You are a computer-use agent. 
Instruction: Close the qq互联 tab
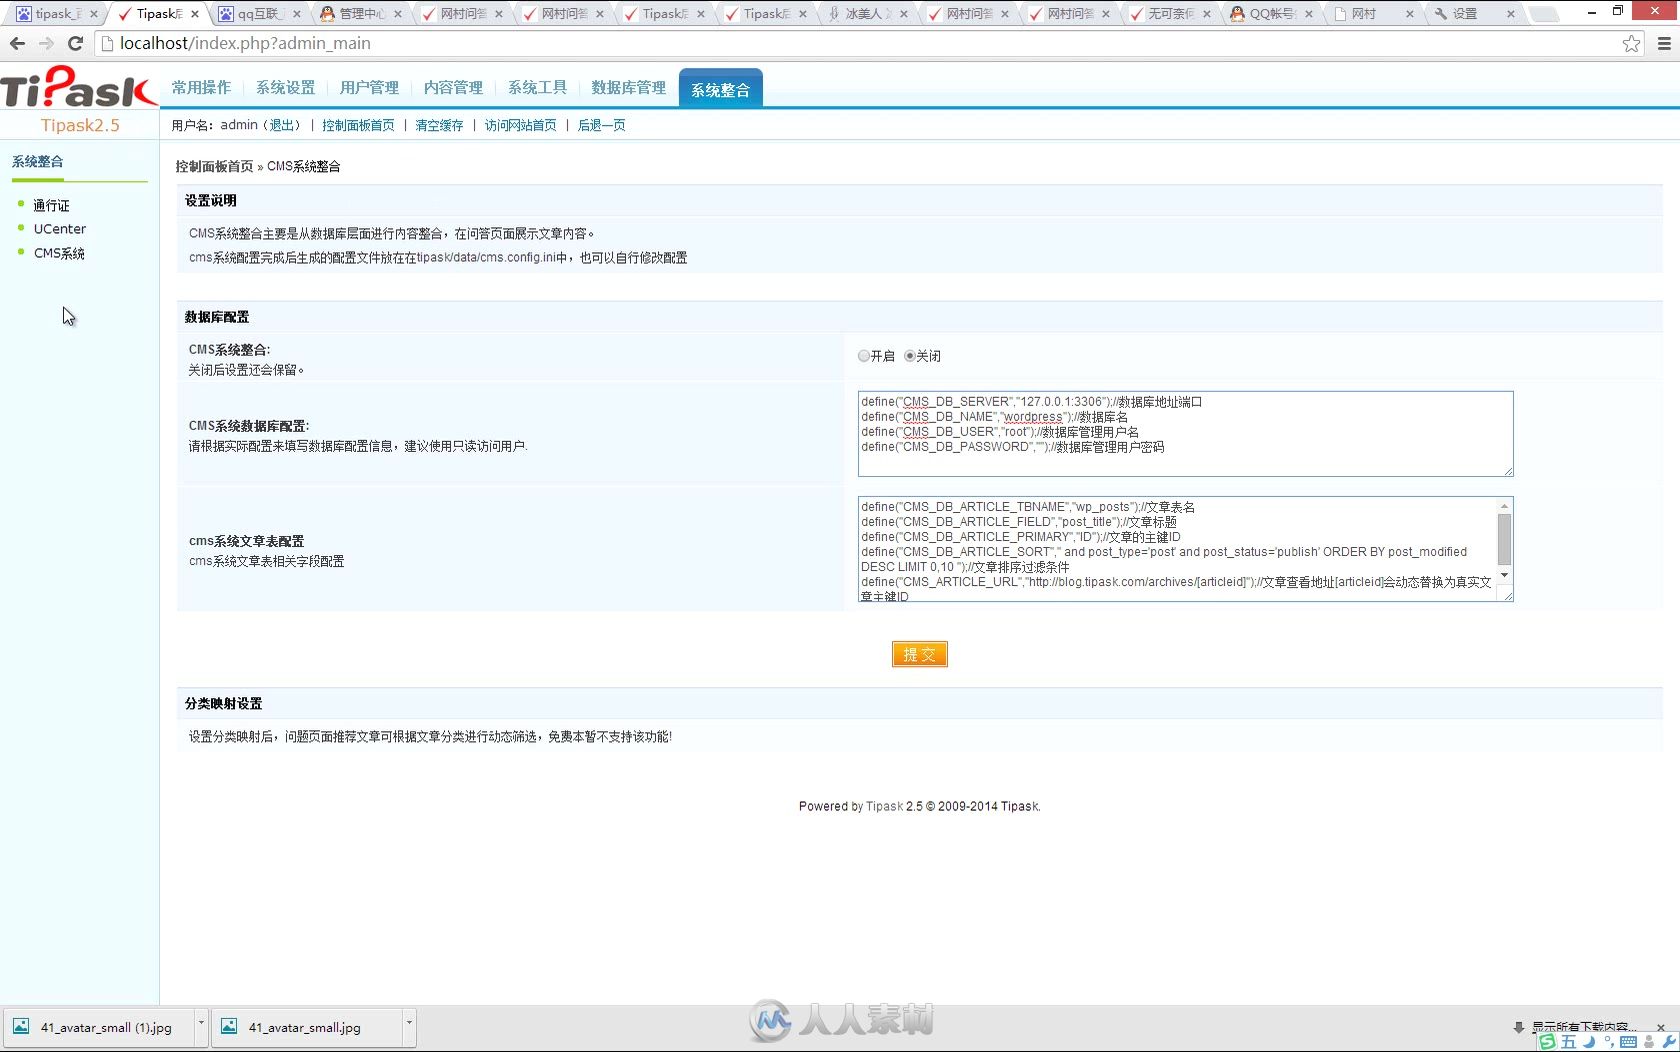(297, 14)
